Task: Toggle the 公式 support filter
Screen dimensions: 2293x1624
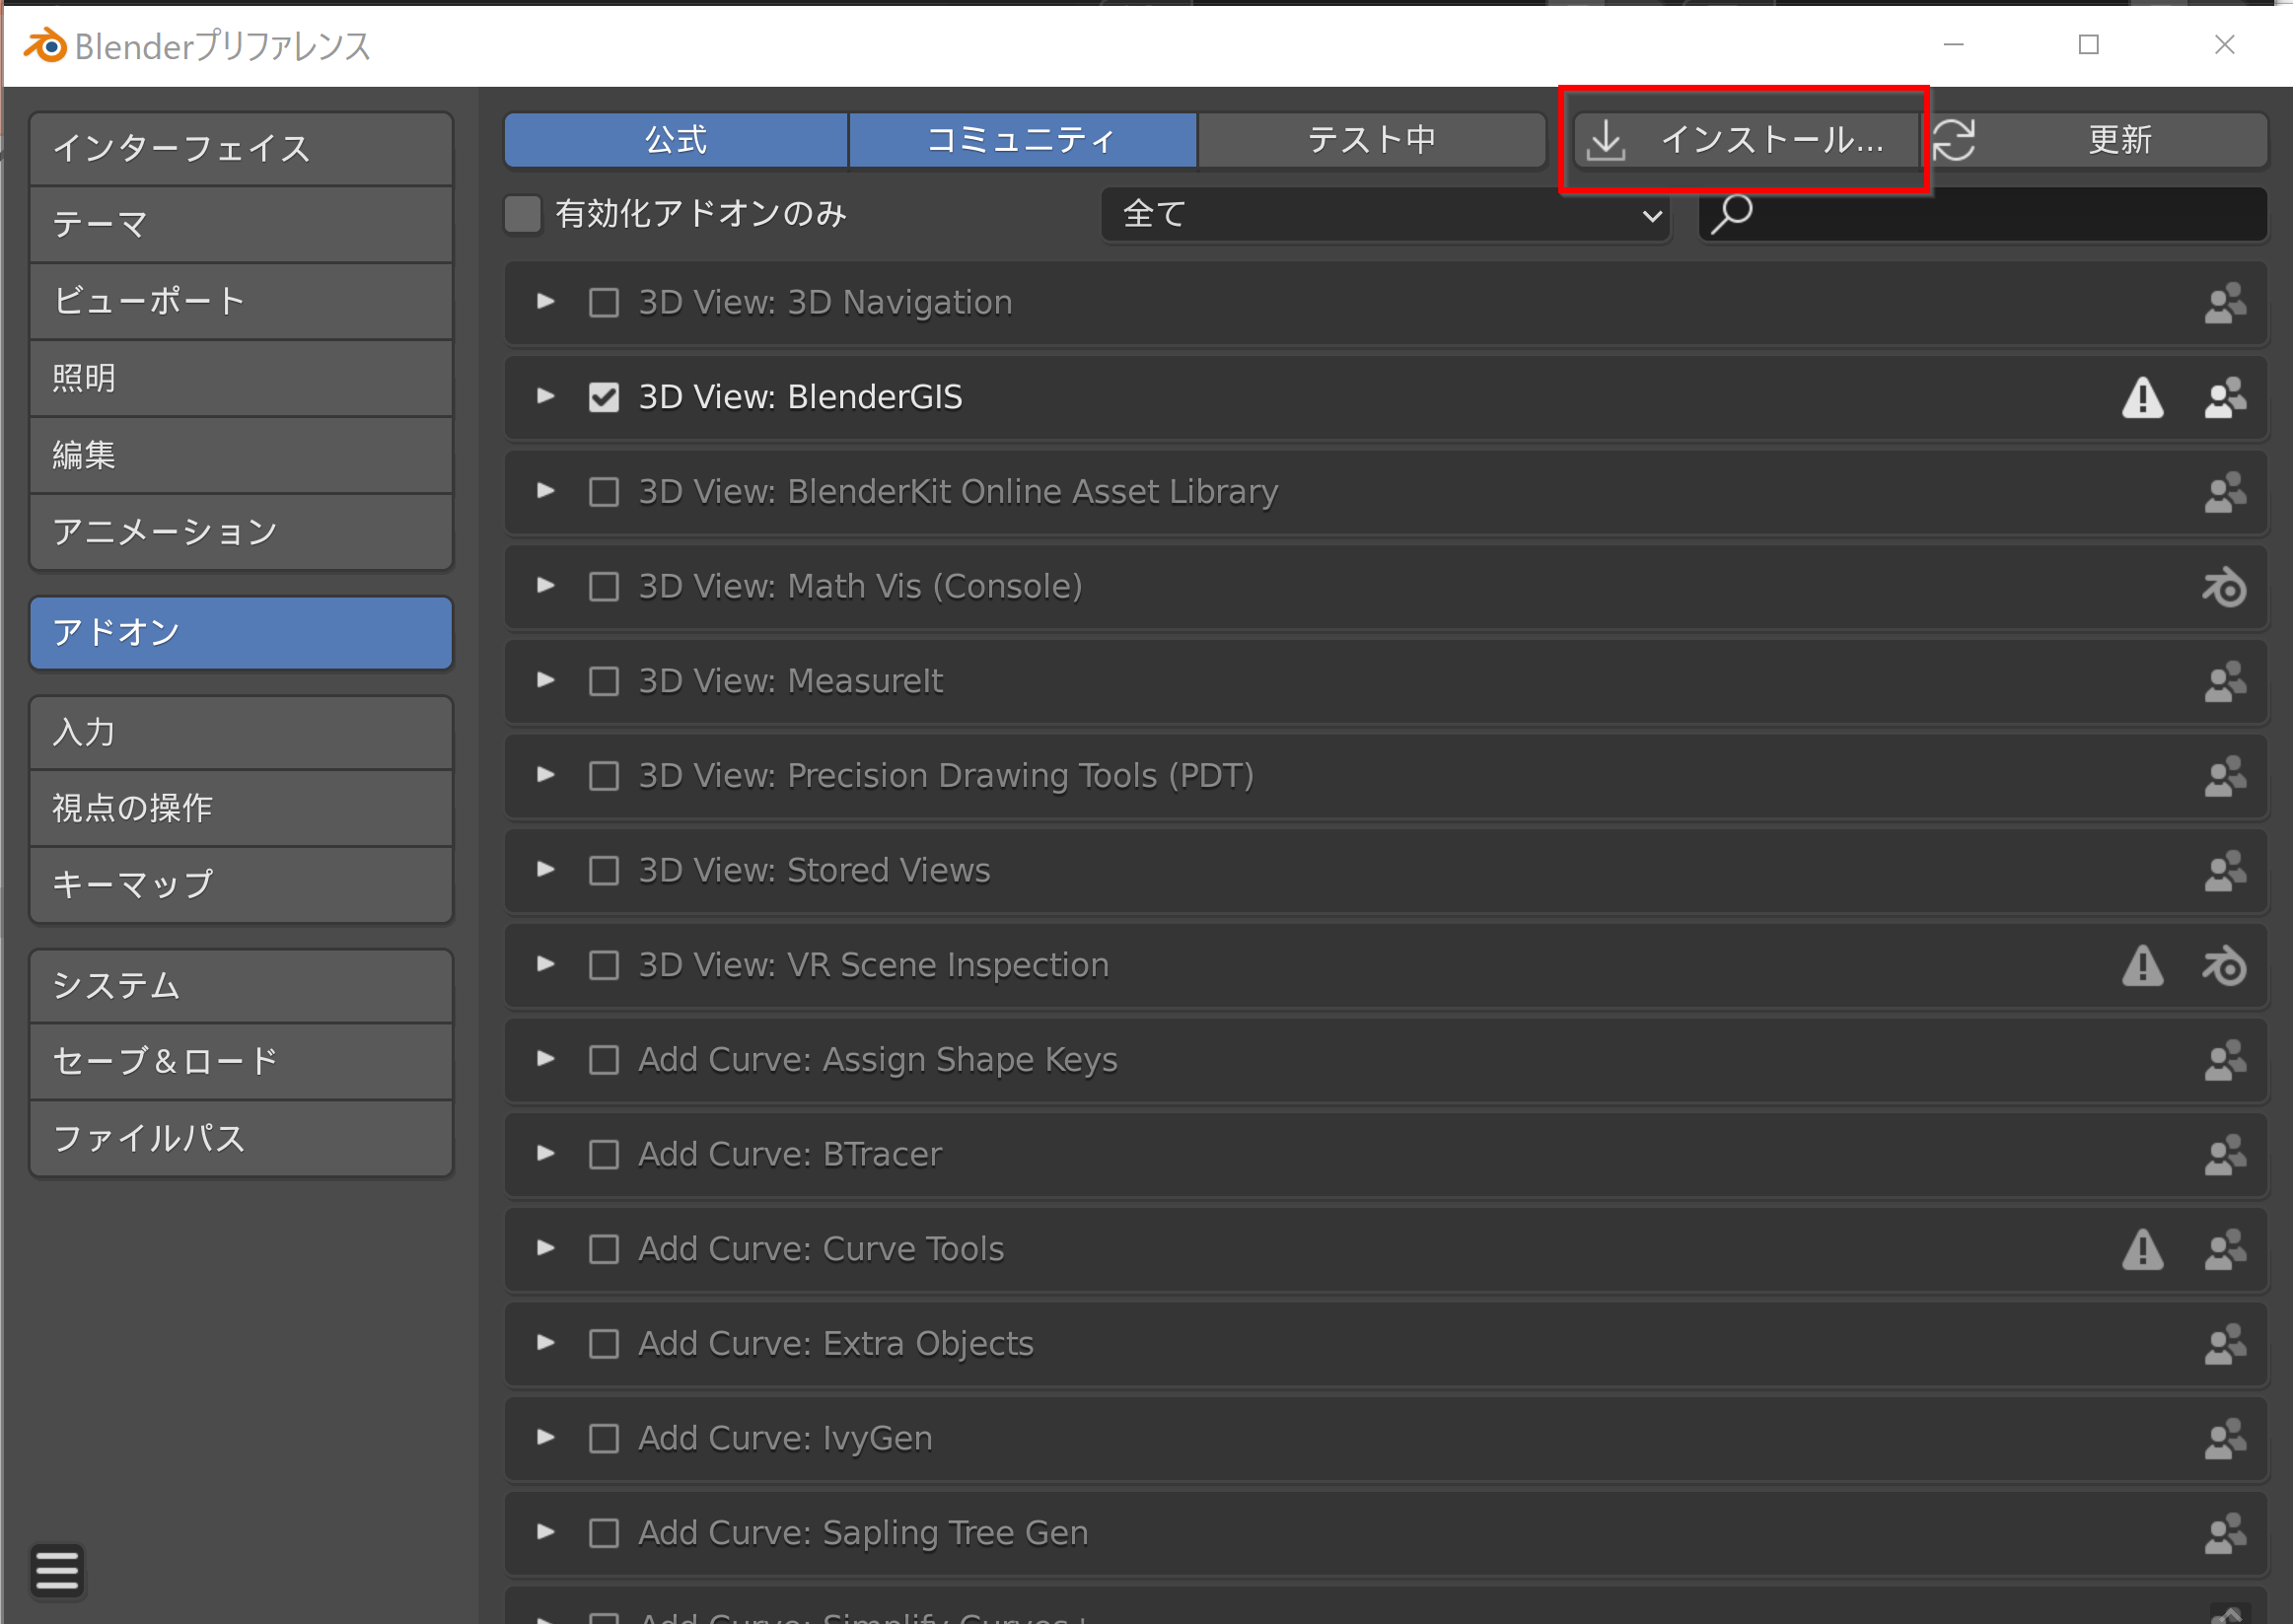Action: coord(676,140)
